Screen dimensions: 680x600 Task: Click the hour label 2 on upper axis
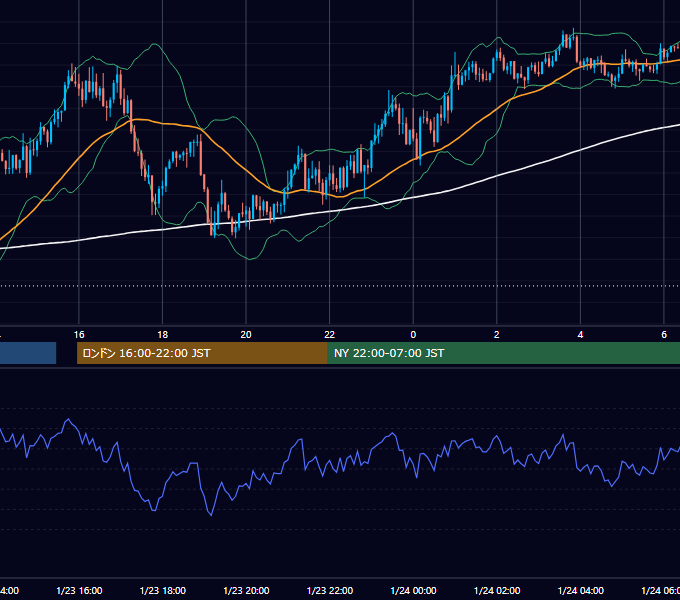pos(497,335)
